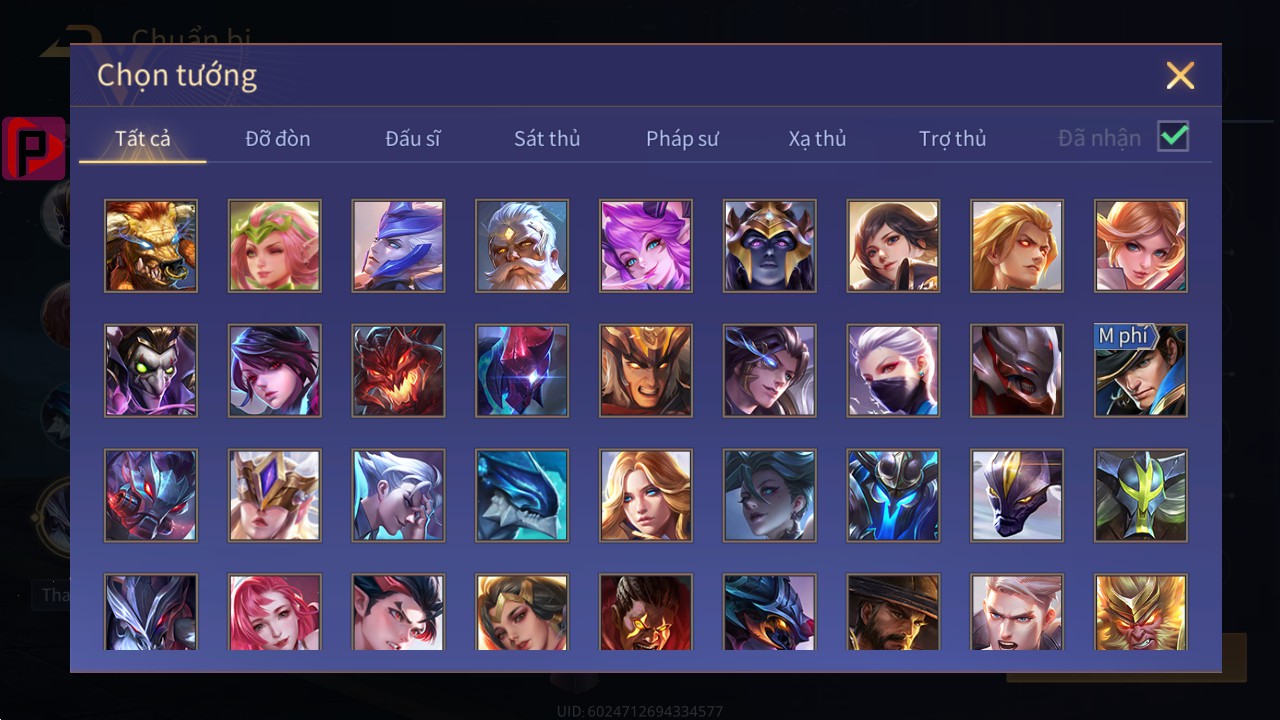Choose the pink-haired elf with green crown
1280x720 pixels.
point(275,246)
